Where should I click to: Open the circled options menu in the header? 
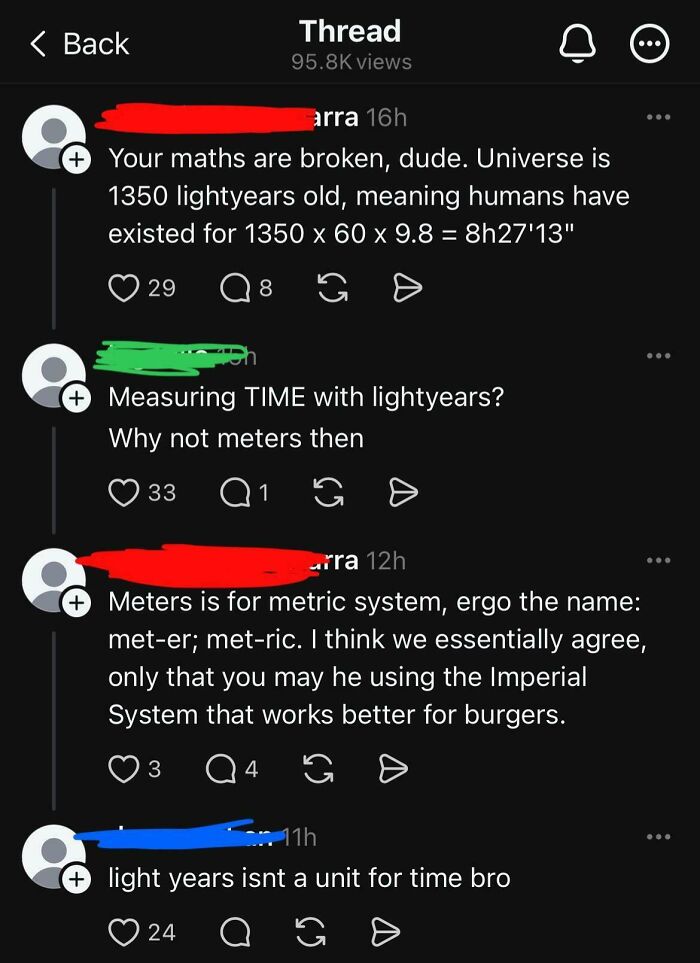click(x=651, y=44)
